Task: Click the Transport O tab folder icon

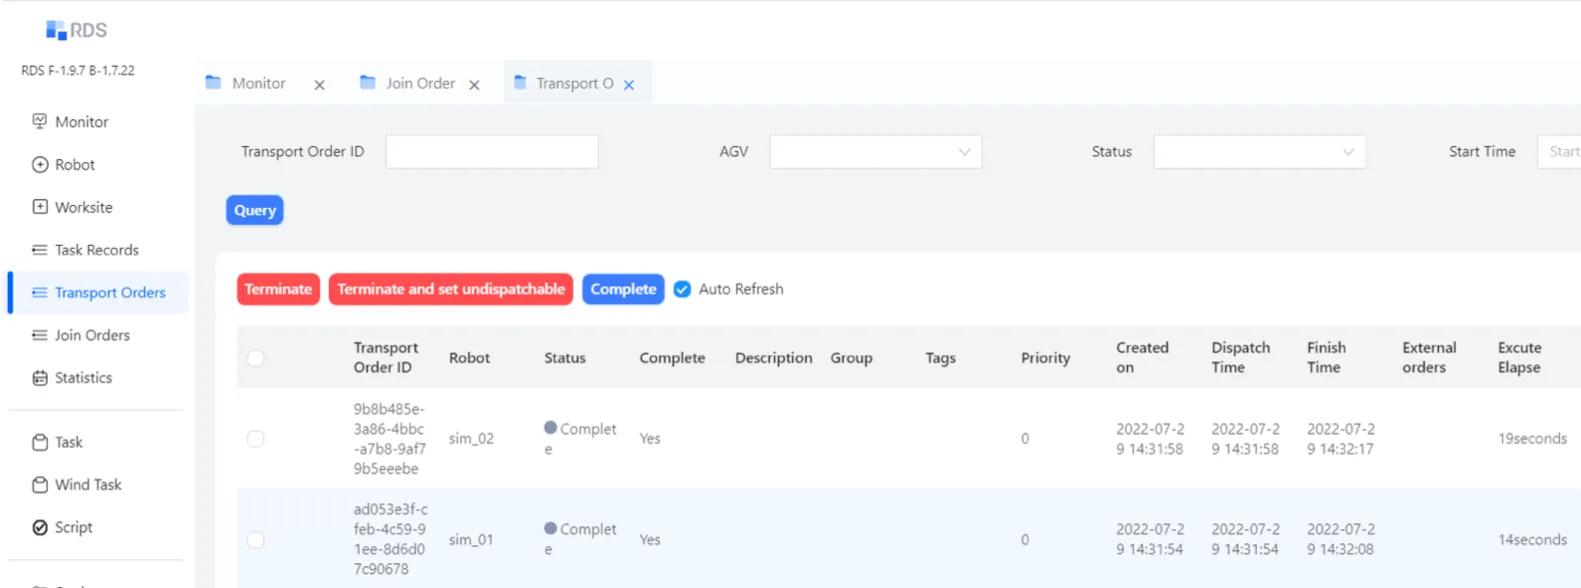Action: [x=520, y=82]
